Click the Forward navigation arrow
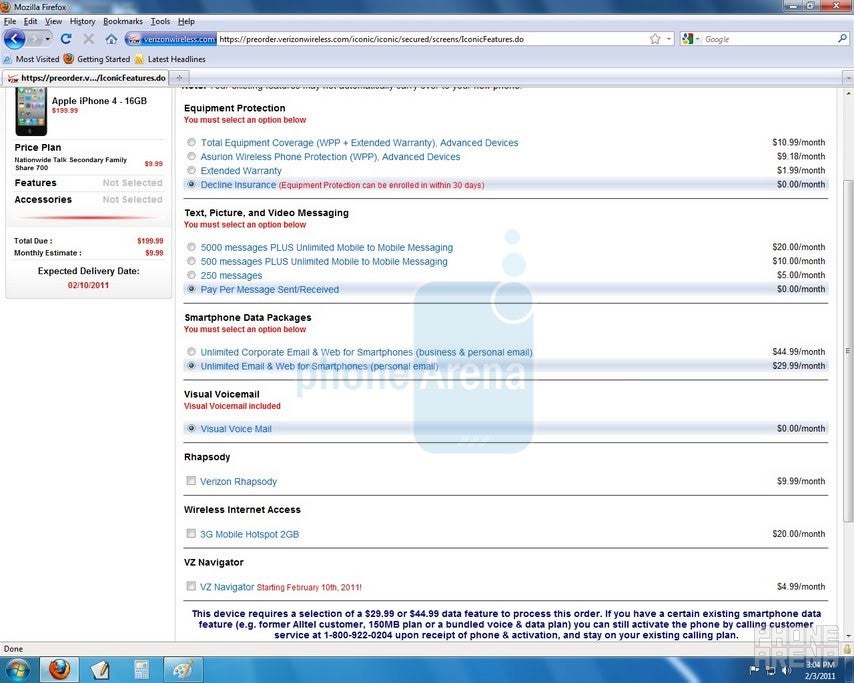Viewport: 854px width, 683px height. coord(35,39)
